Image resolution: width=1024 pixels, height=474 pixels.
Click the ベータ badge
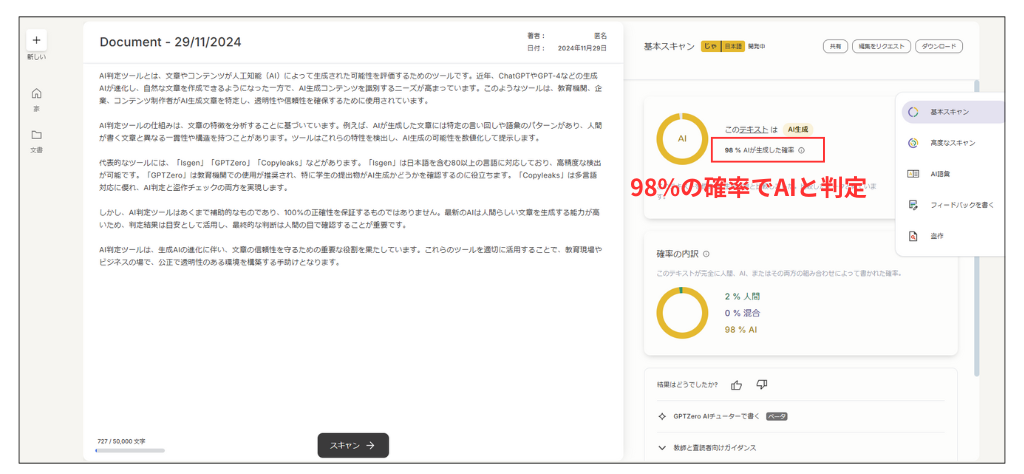(776, 416)
